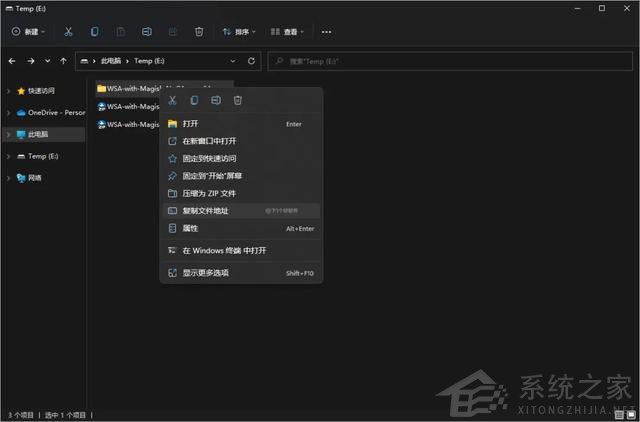Click Temp (E:) in the address bar breadcrumb

[149, 61]
